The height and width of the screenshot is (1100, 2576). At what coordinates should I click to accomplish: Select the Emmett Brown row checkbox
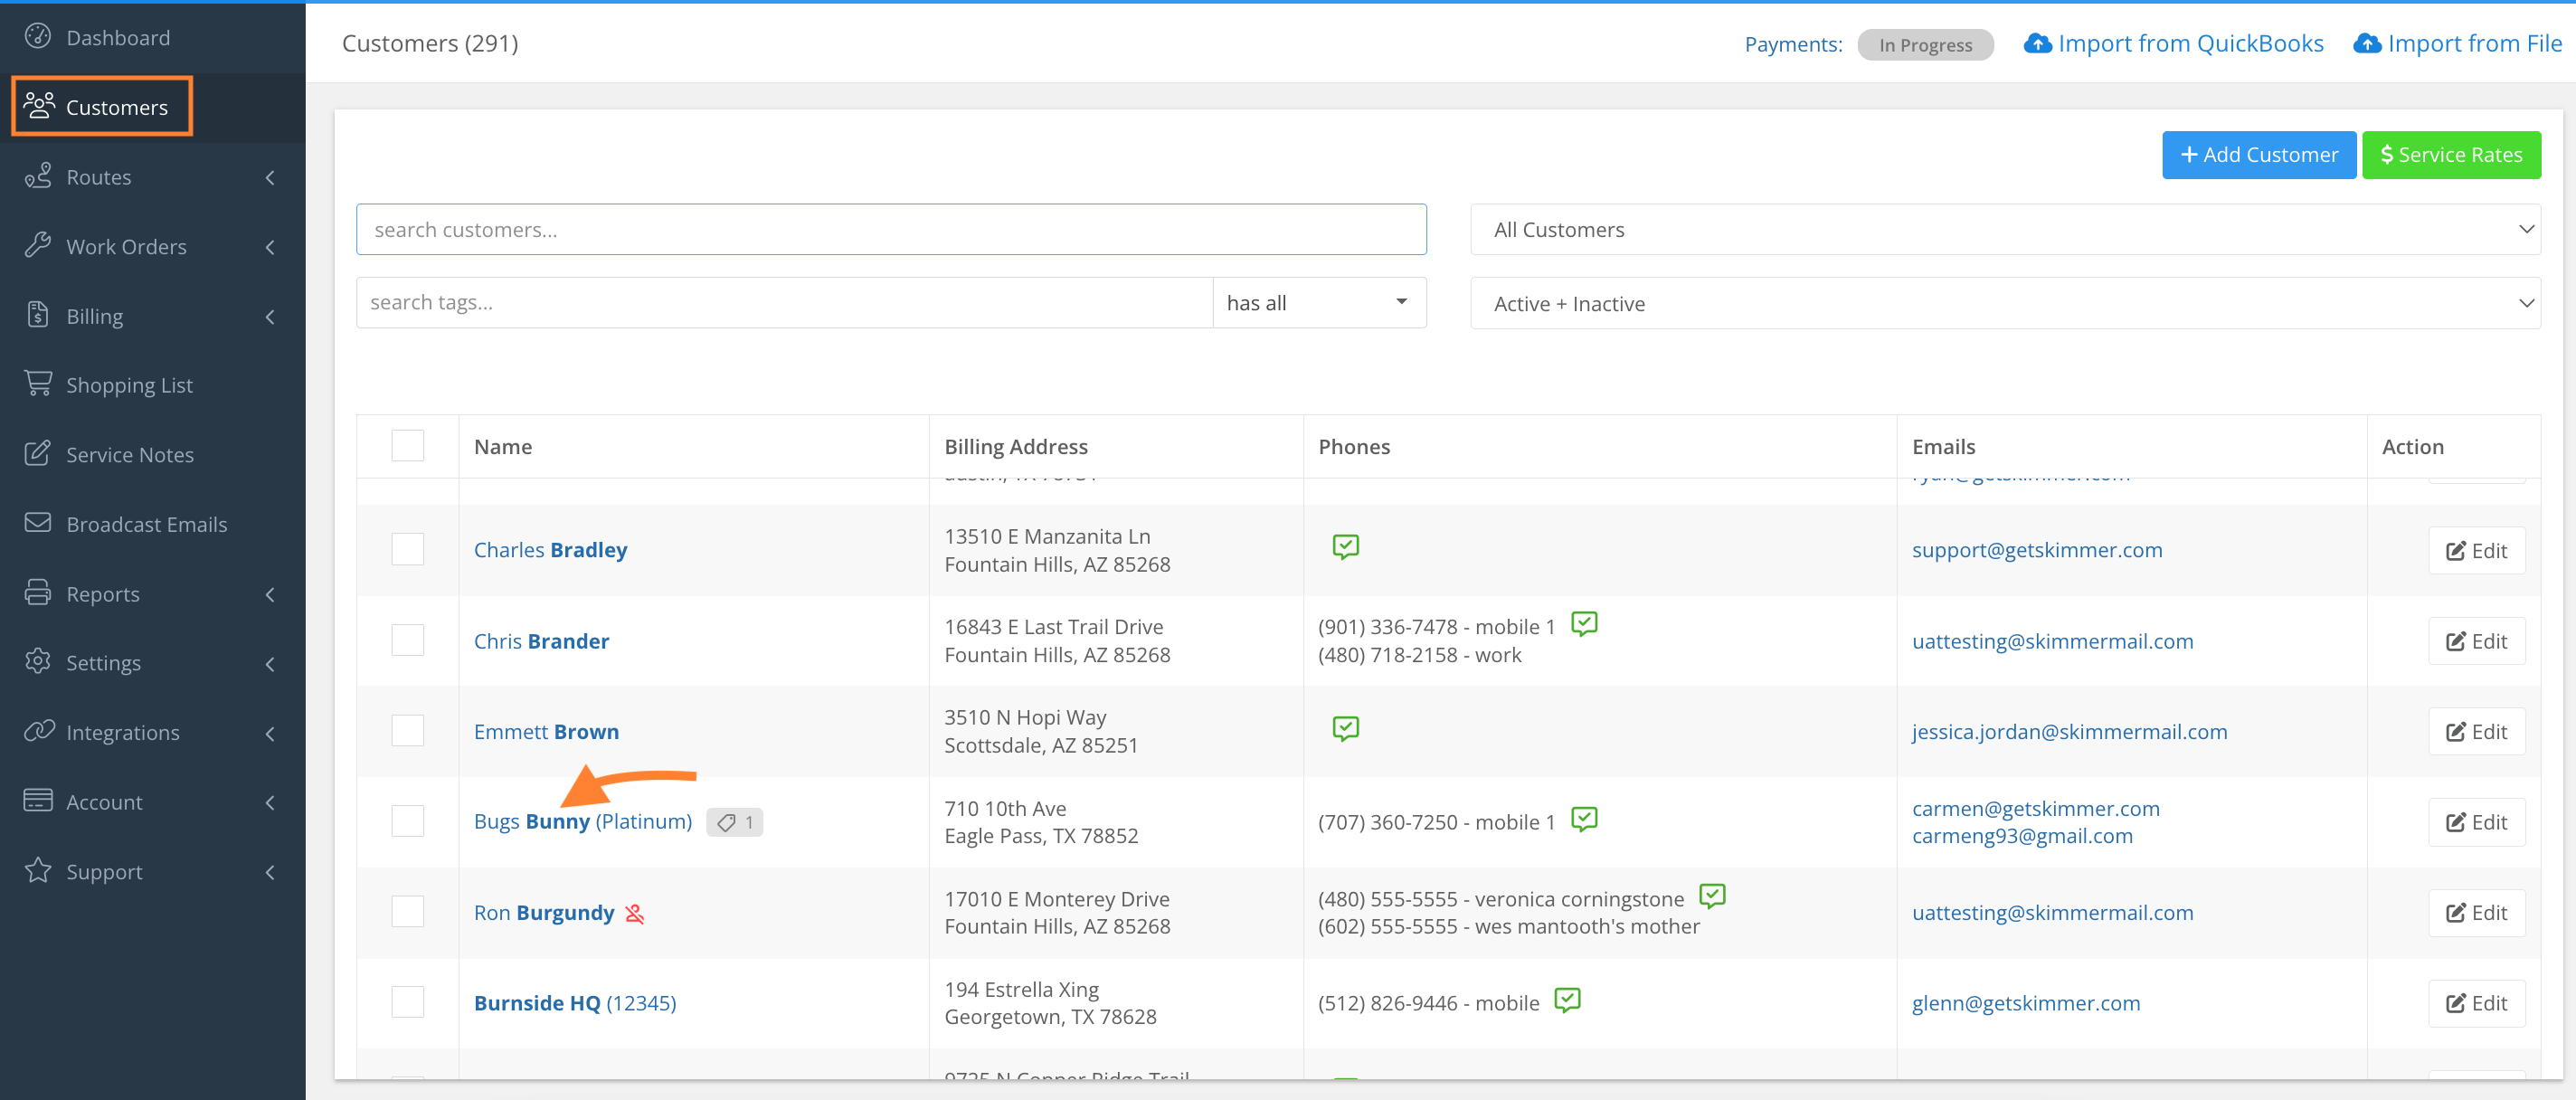click(x=407, y=731)
